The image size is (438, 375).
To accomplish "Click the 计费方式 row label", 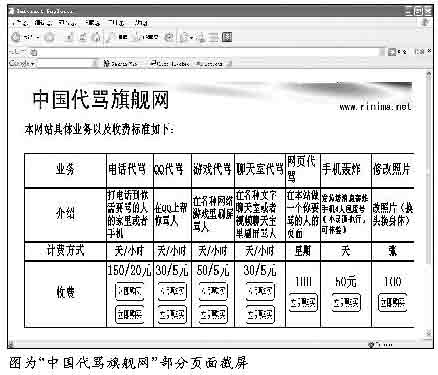I will tap(65, 250).
